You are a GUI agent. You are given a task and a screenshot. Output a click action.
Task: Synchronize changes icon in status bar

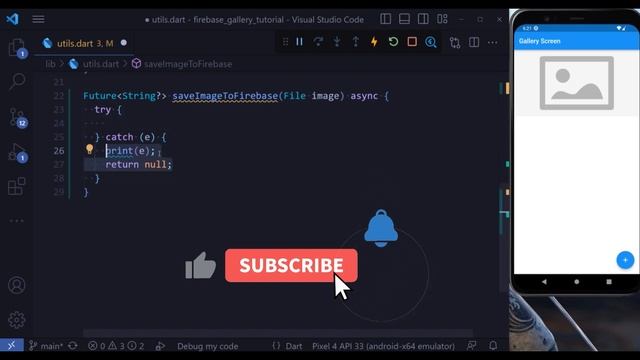click(x=73, y=346)
